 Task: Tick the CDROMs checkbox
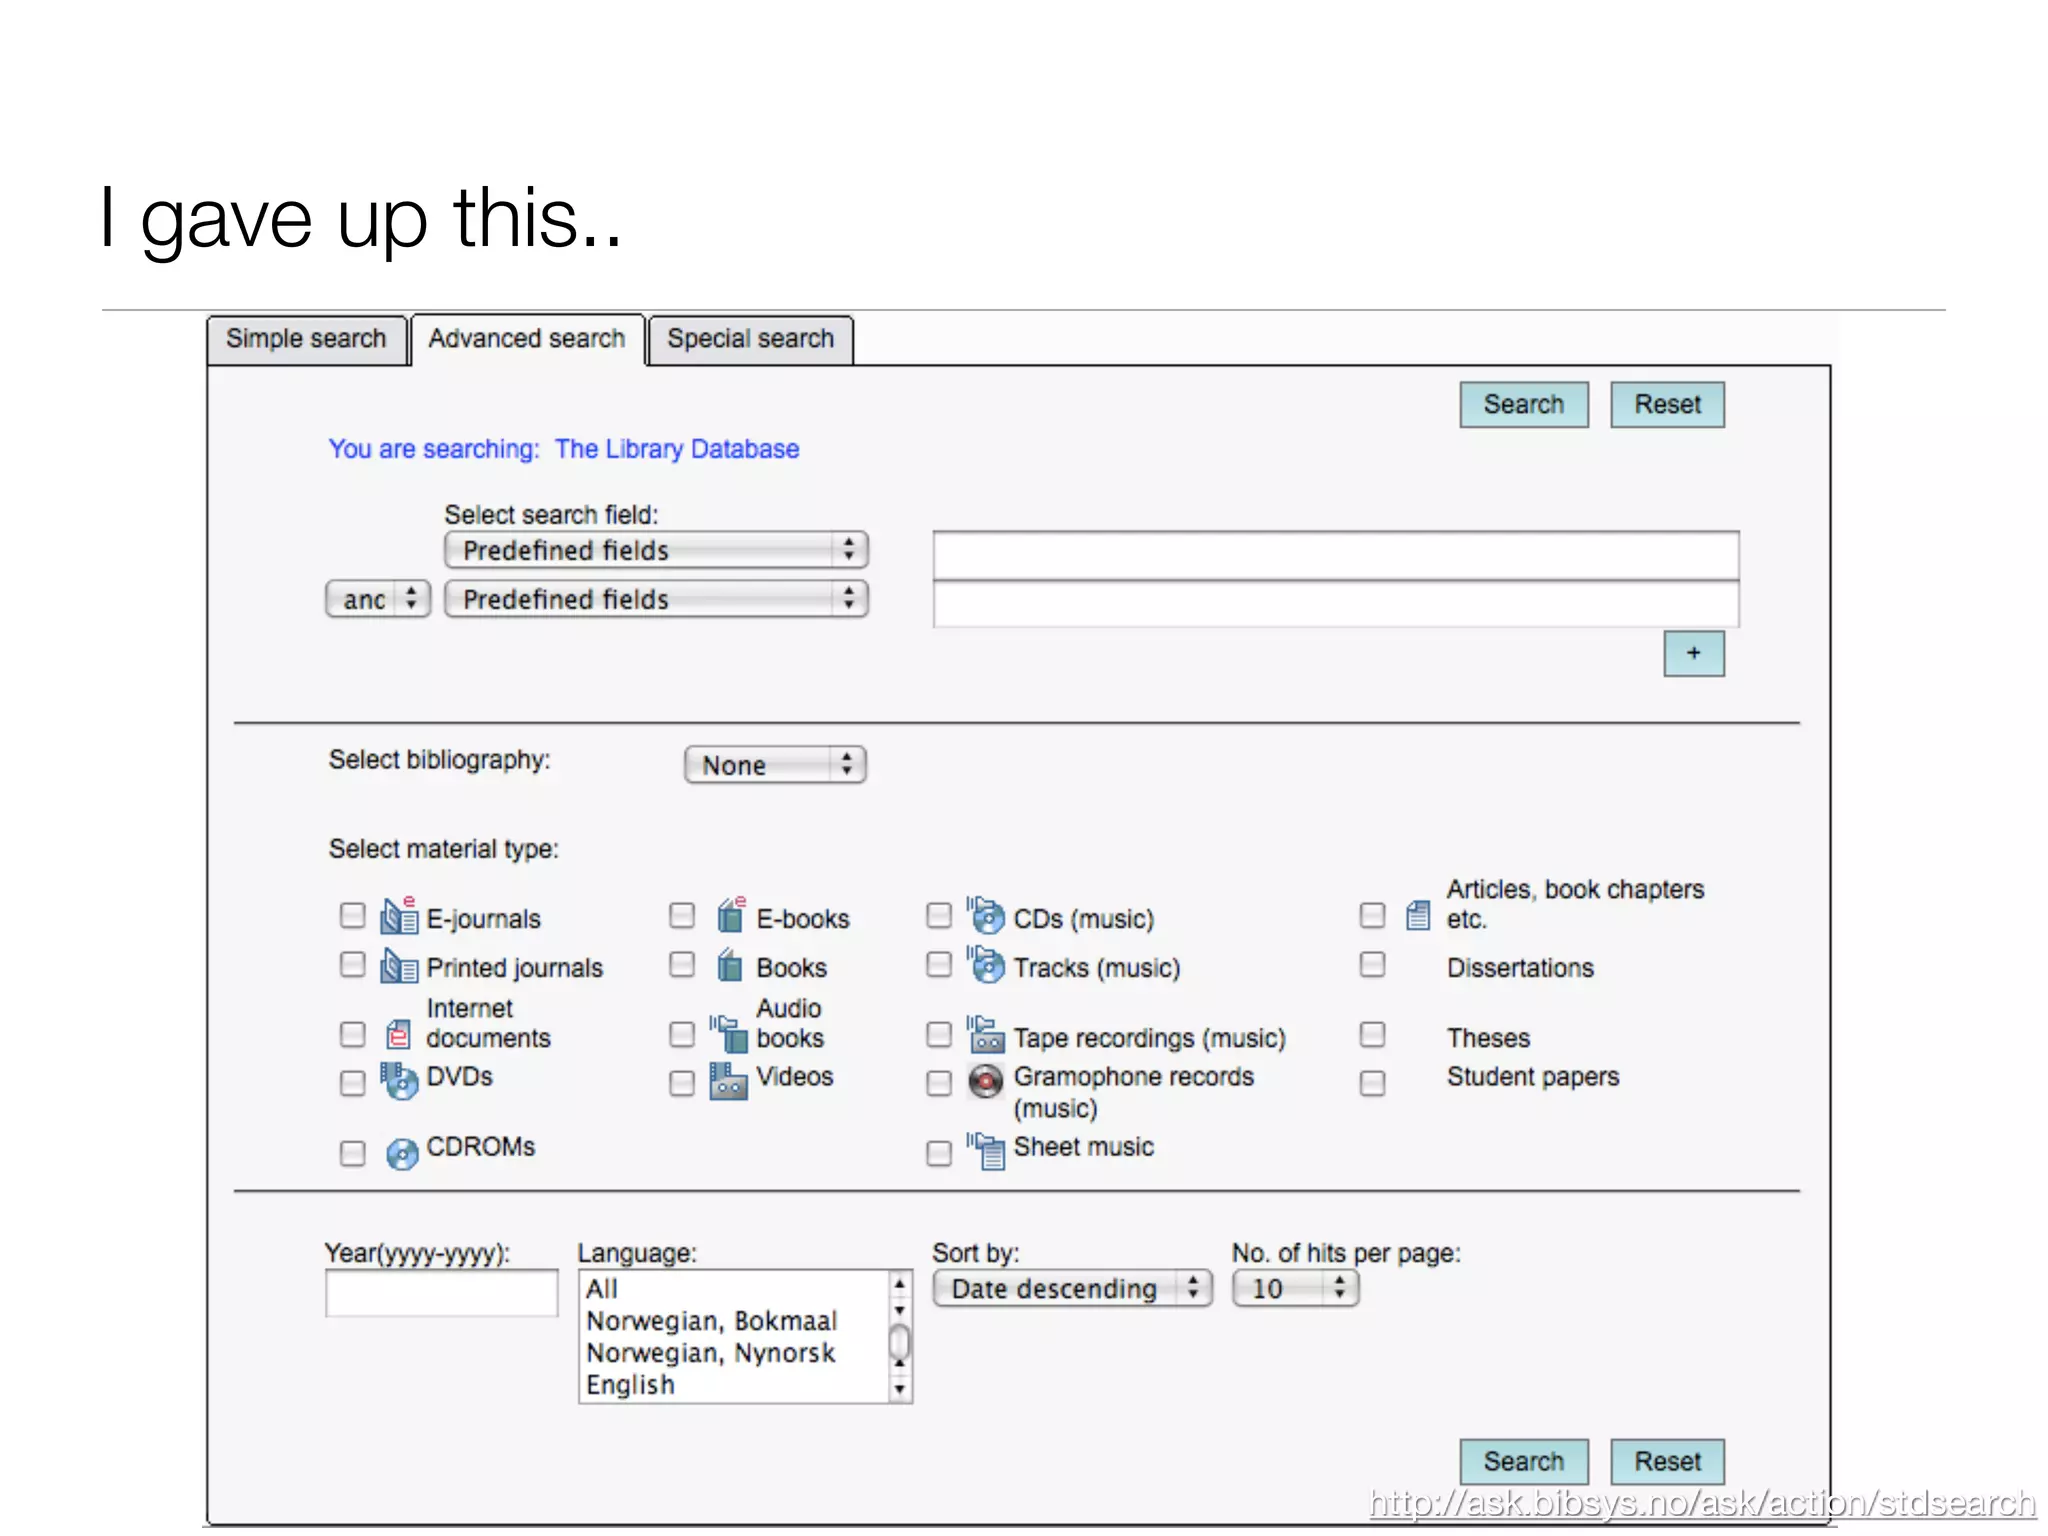pos(352,1153)
